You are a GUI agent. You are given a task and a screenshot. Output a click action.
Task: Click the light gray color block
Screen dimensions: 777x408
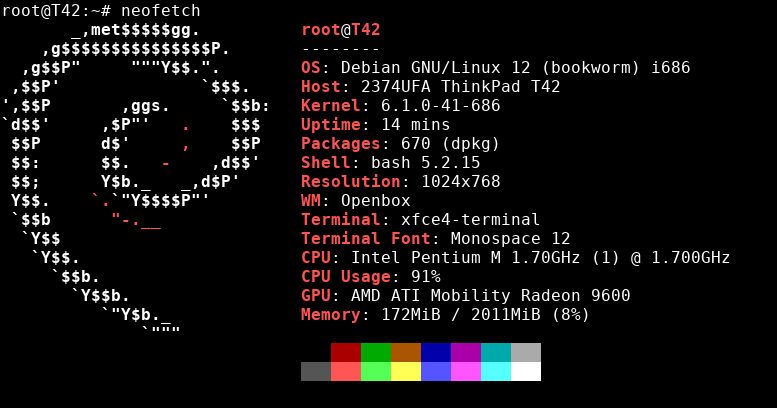click(x=526, y=352)
